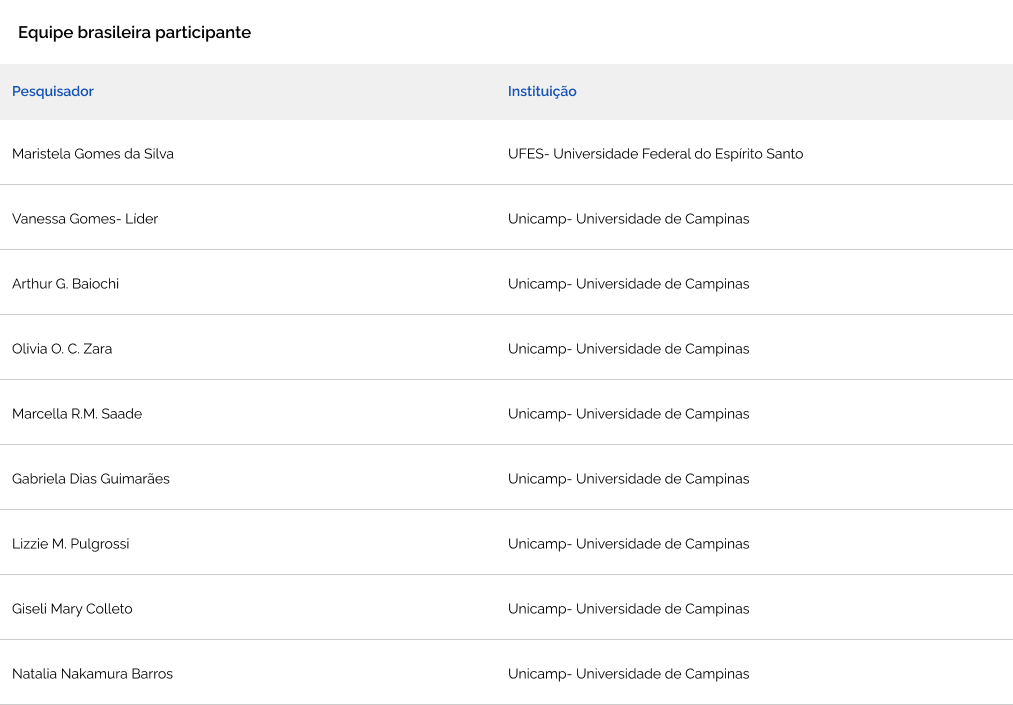Select Unicamp institution in Arthur Baiochi row

click(x=628, y=284)
